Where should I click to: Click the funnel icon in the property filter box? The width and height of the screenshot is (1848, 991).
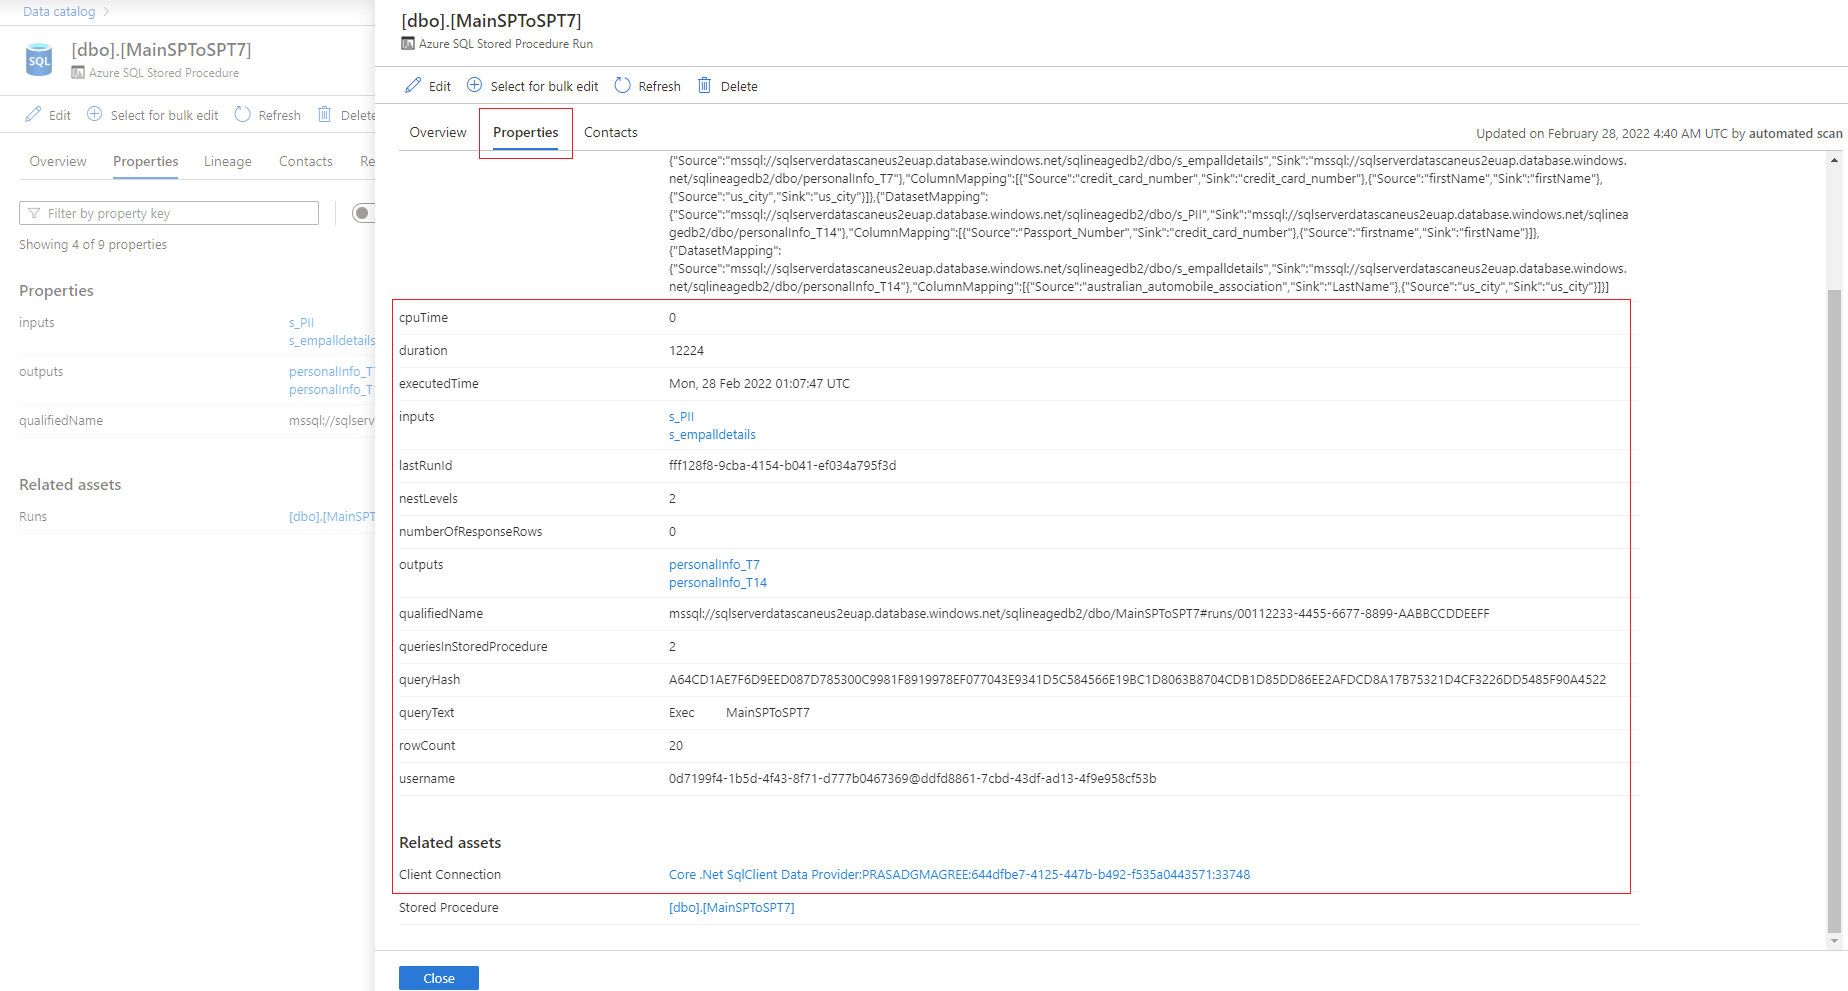point(35,212)
